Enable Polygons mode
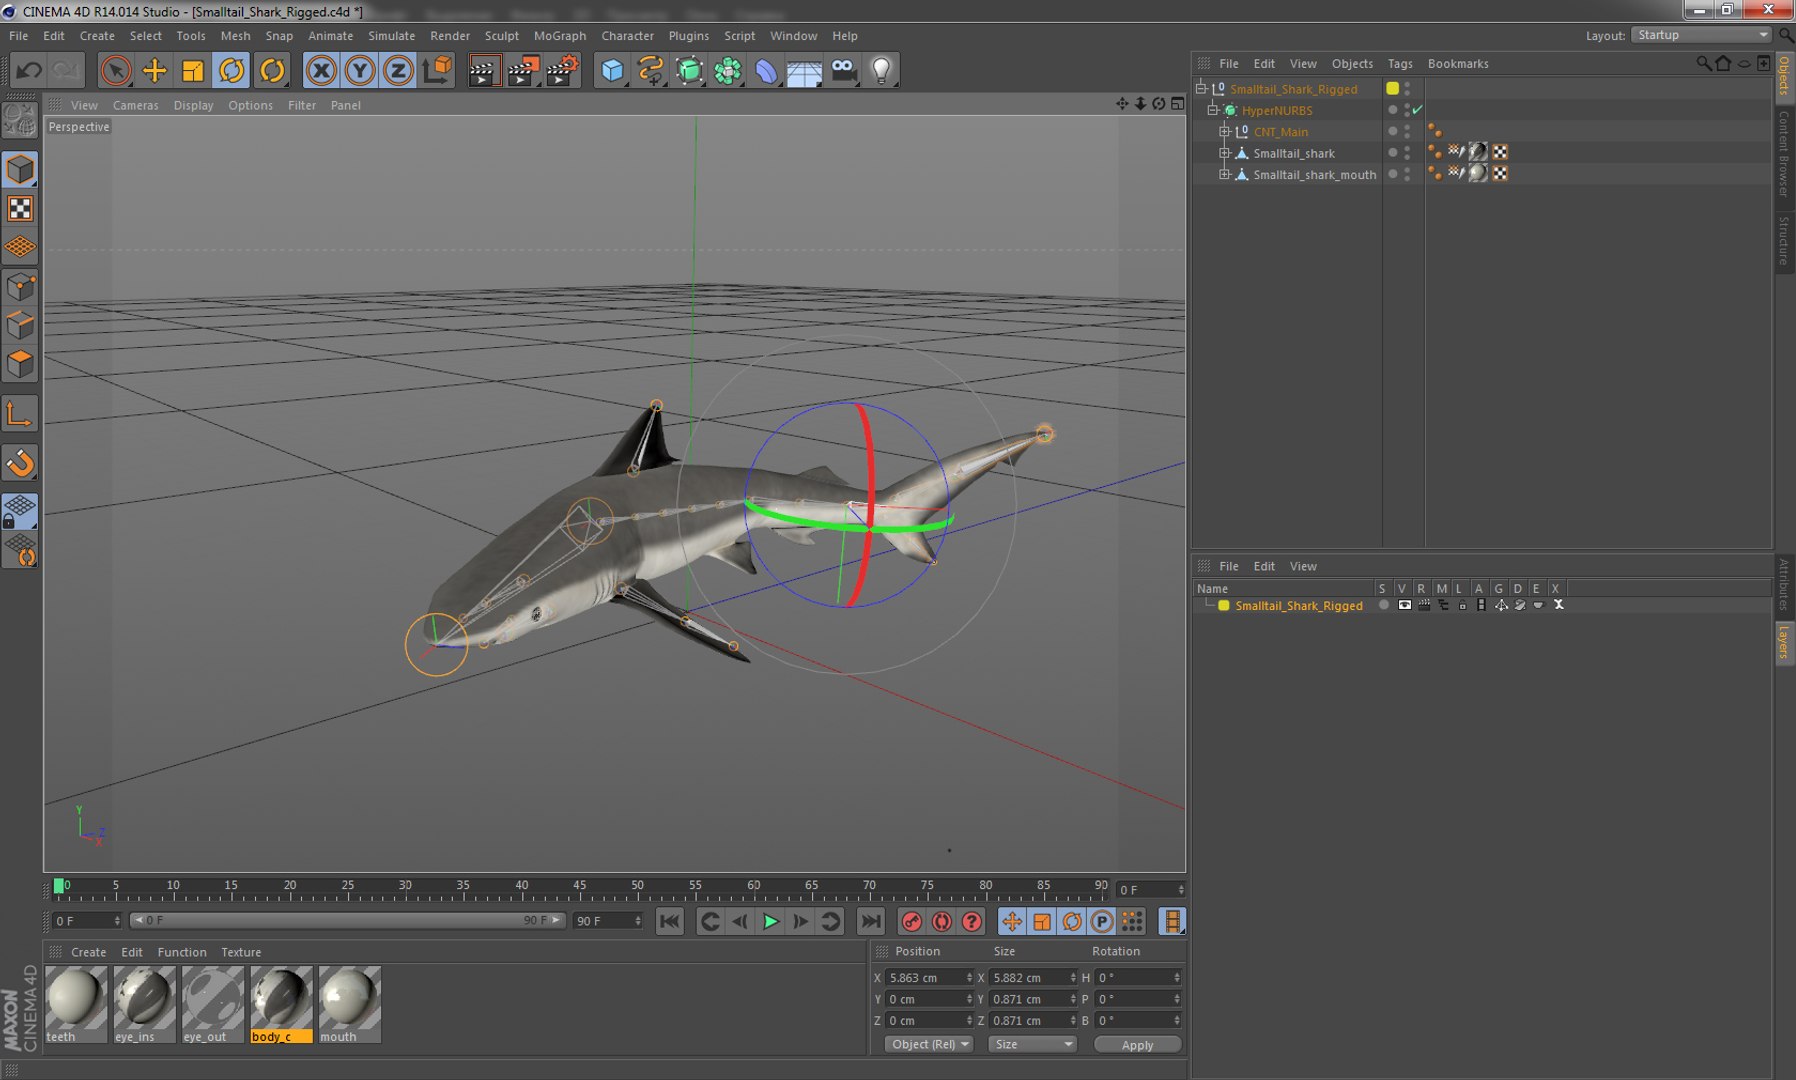The image size is (1796, 1080). pyautogui.click(x=20, y=364)
